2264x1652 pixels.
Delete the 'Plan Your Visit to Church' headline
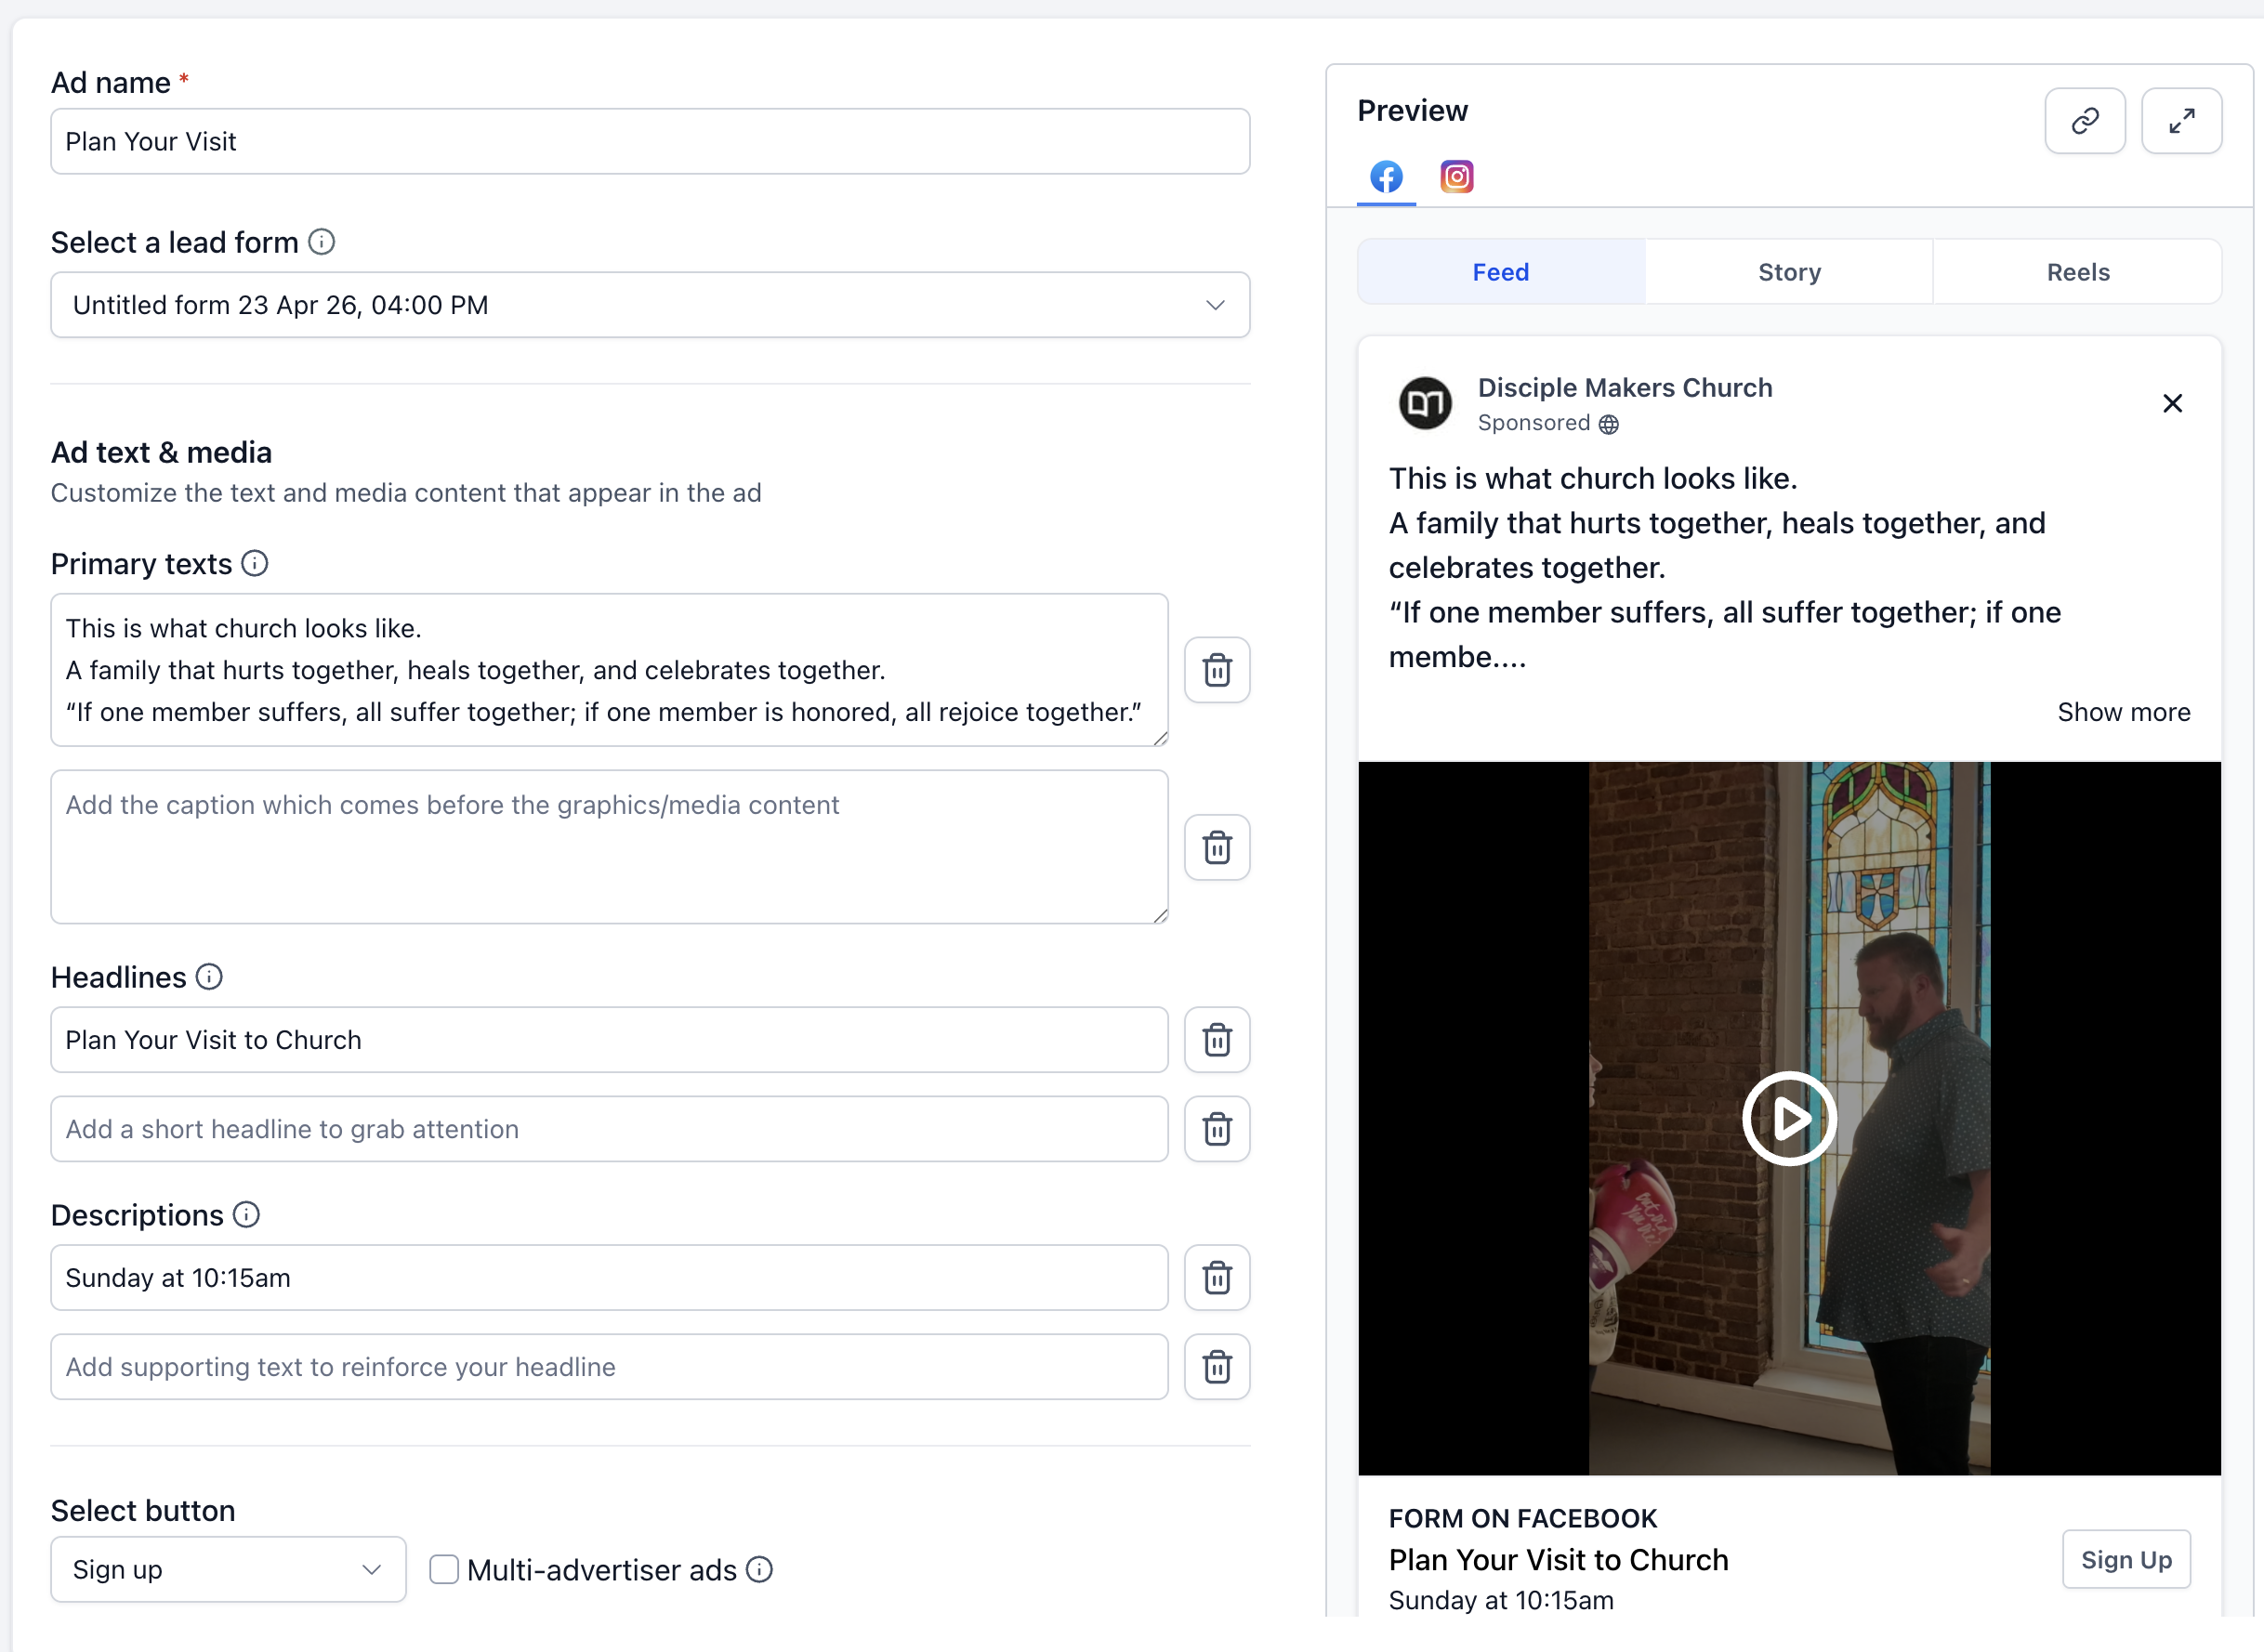tap(1217, 1040)
